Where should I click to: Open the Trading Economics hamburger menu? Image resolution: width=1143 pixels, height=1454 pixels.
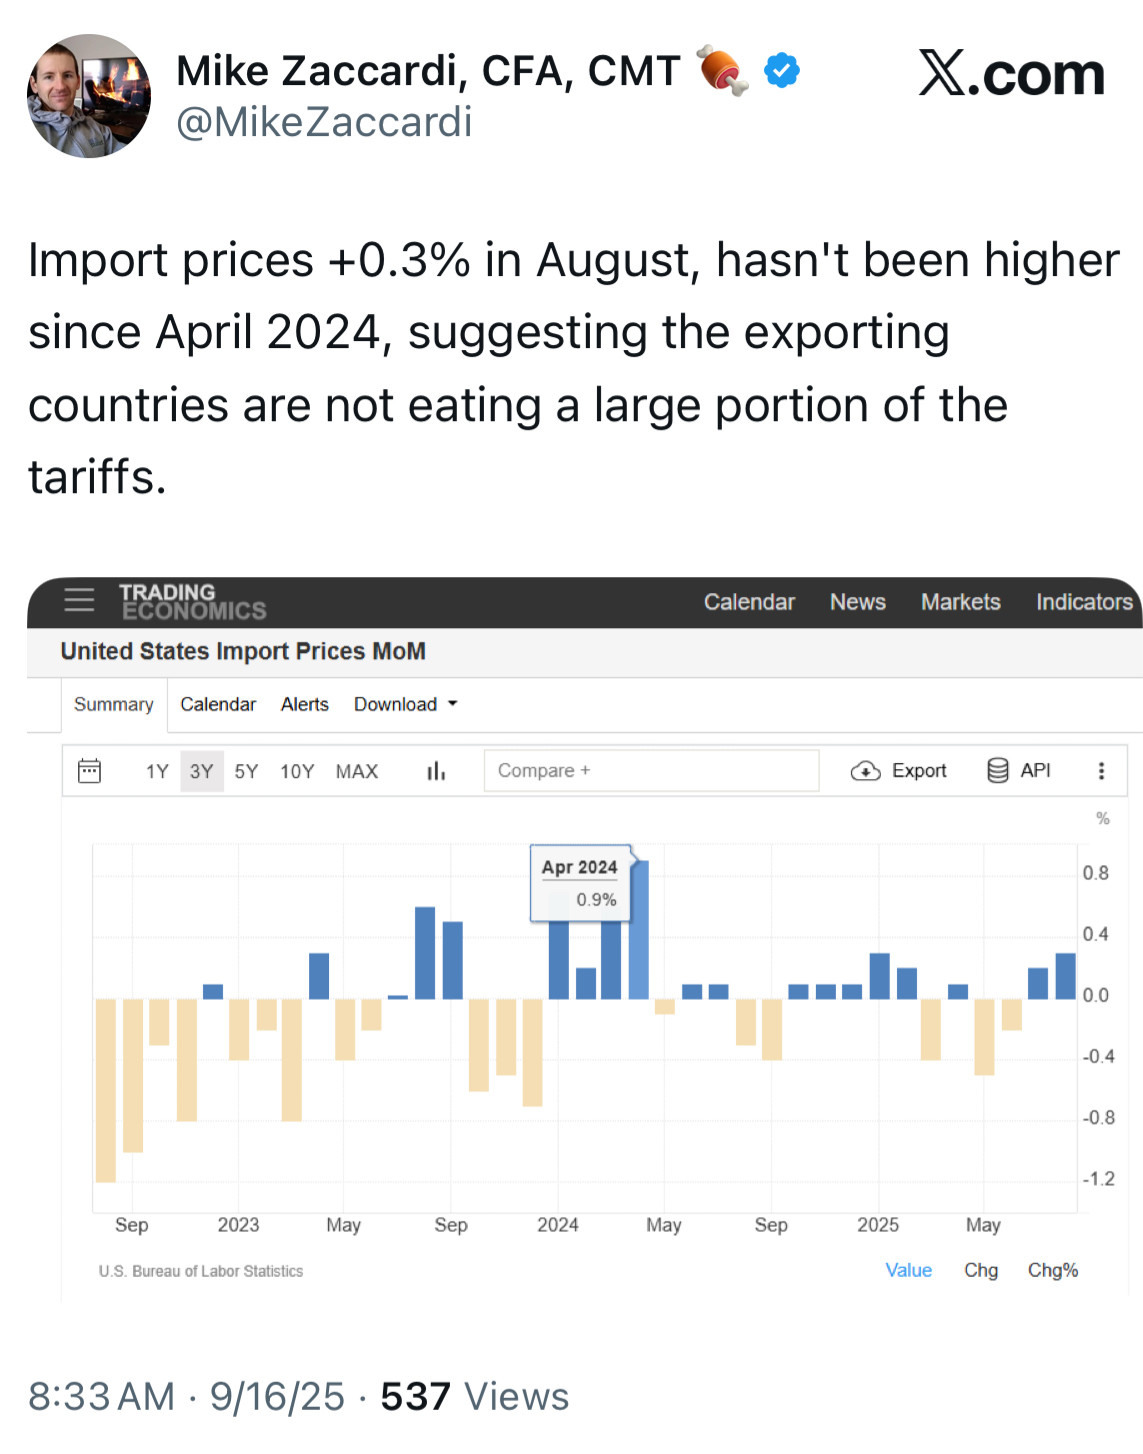tap(79, 600)
